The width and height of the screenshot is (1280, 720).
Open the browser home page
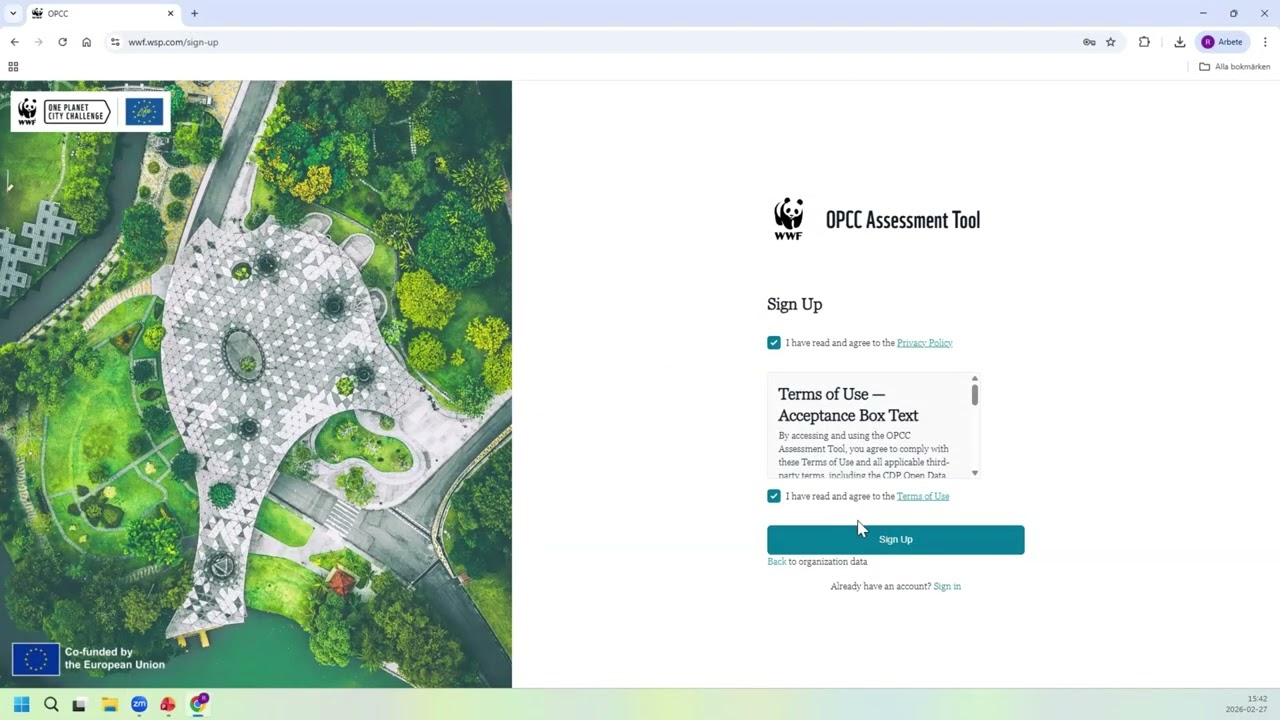point(87,42)
